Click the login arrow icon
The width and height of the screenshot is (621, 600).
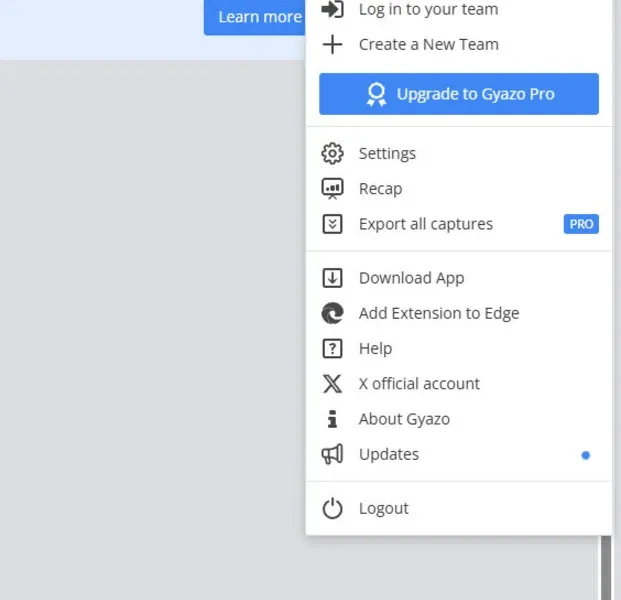click(x=332, y=9)
